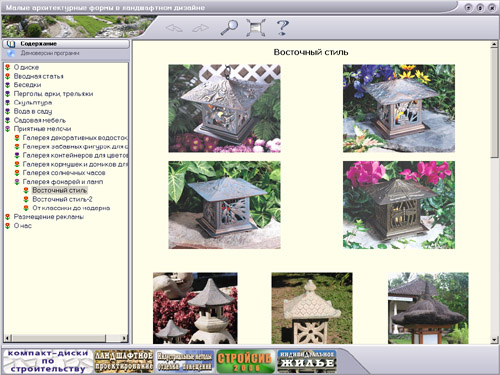Click the book icon beside Содержание
Screen dimensions: 500x375
pyautogui.click(x=11, y=44)
